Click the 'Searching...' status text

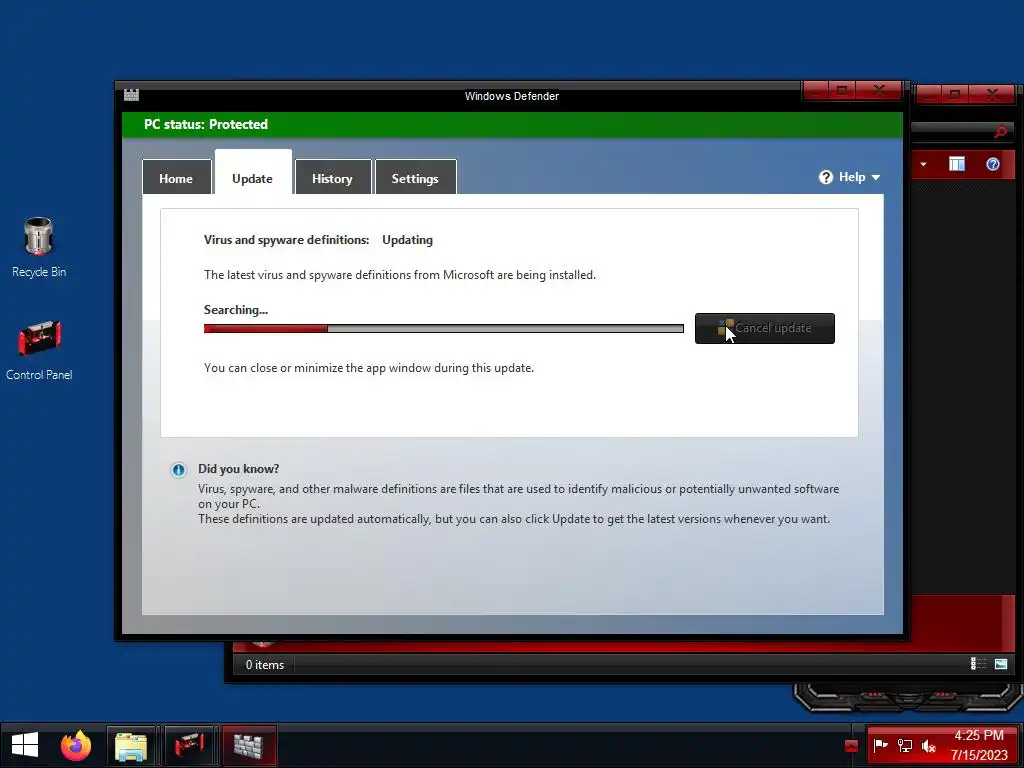pos(236,310)
